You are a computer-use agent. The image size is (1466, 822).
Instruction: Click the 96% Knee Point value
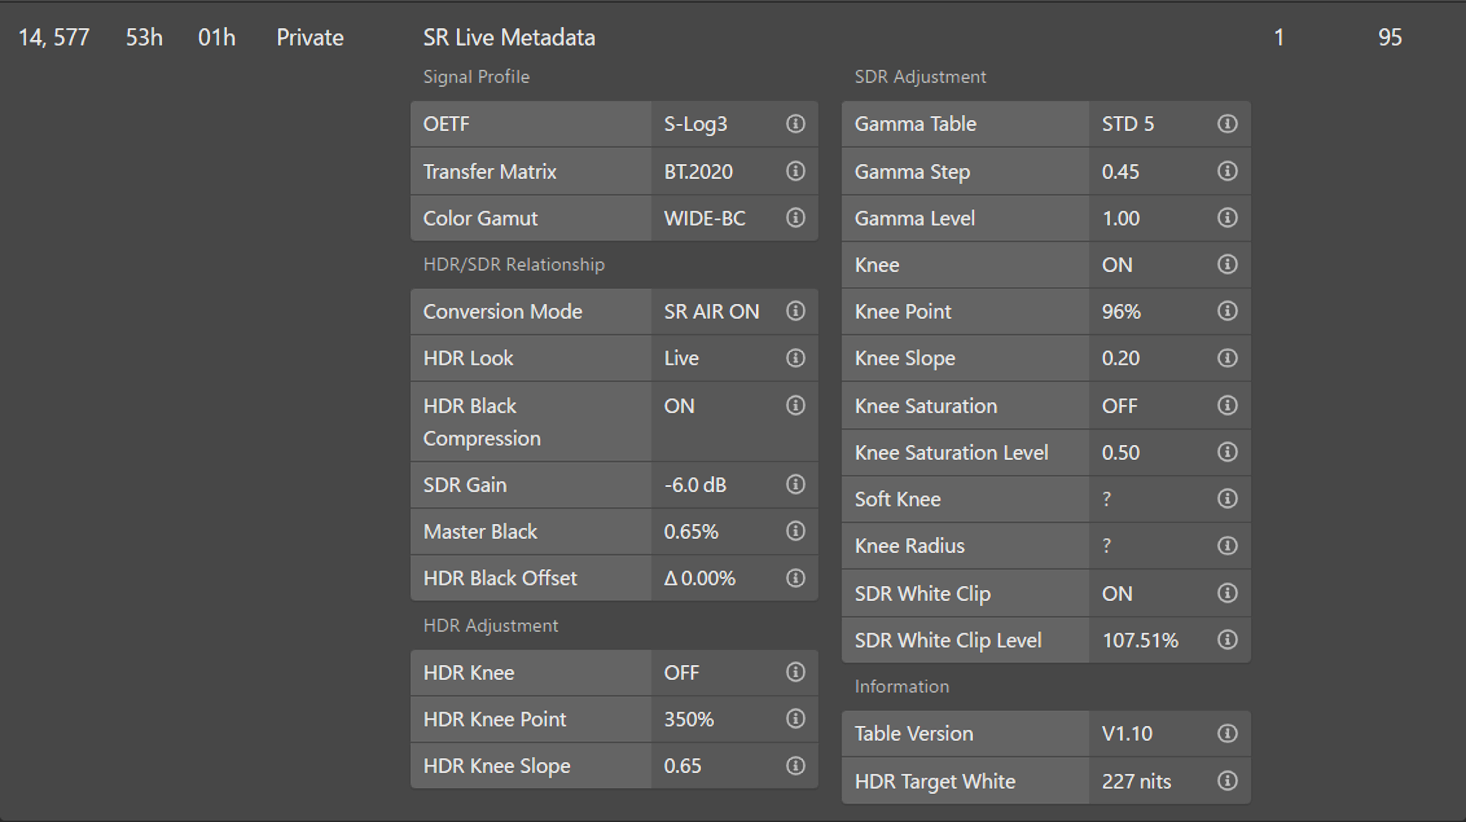(1121, 311)
